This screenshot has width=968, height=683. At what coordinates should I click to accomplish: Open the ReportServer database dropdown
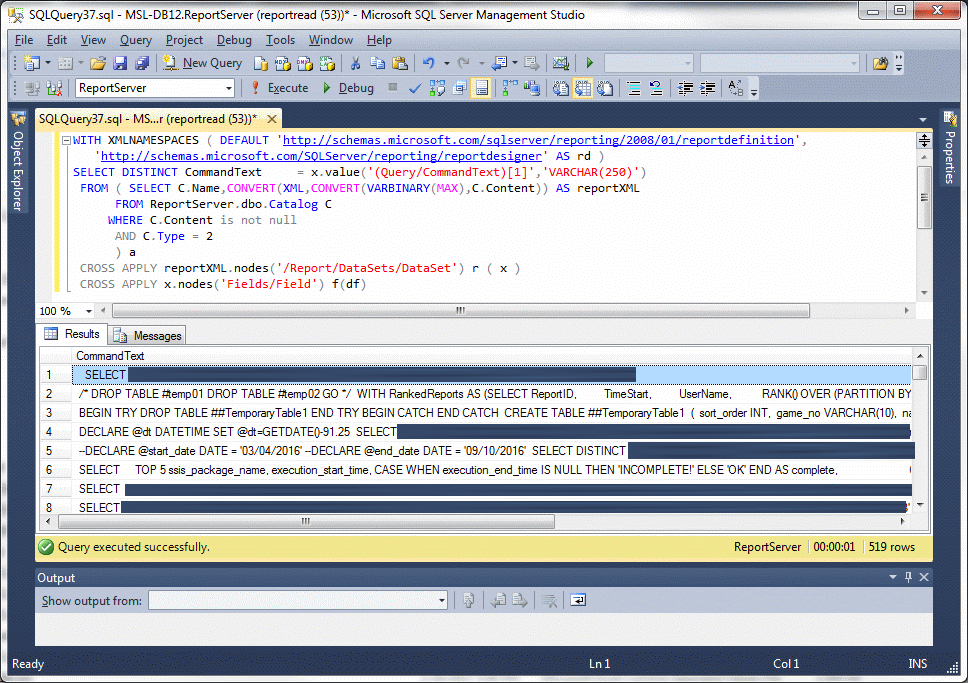228,88
